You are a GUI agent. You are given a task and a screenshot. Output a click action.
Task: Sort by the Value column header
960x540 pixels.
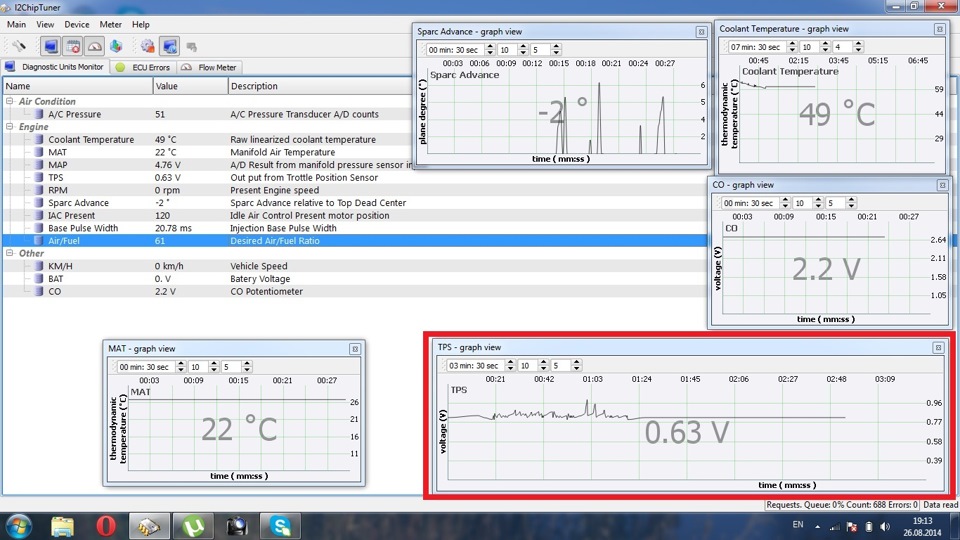coord(190,86)
